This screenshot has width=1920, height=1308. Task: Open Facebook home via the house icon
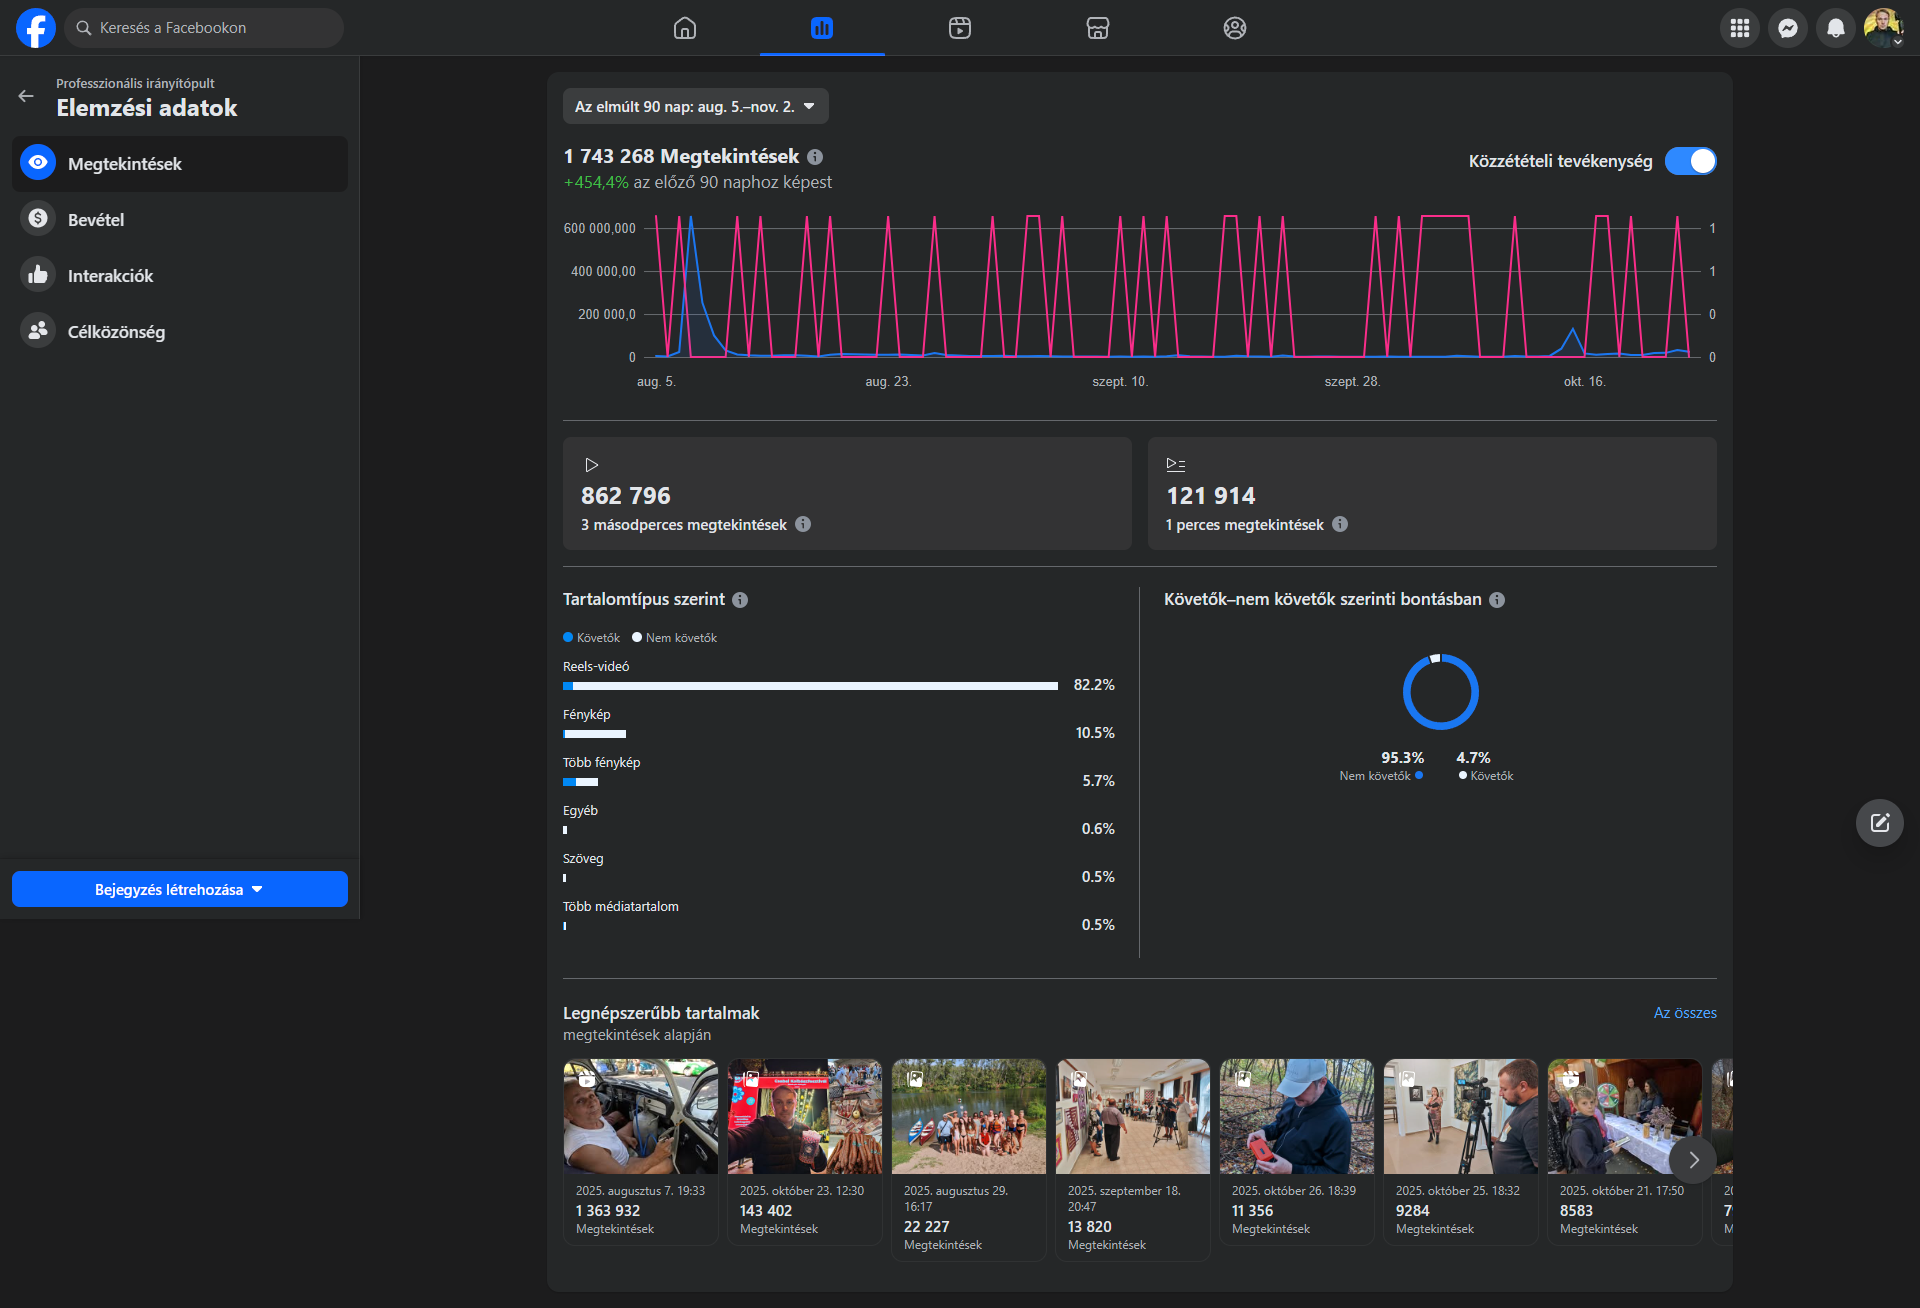(x=685, y=28)
